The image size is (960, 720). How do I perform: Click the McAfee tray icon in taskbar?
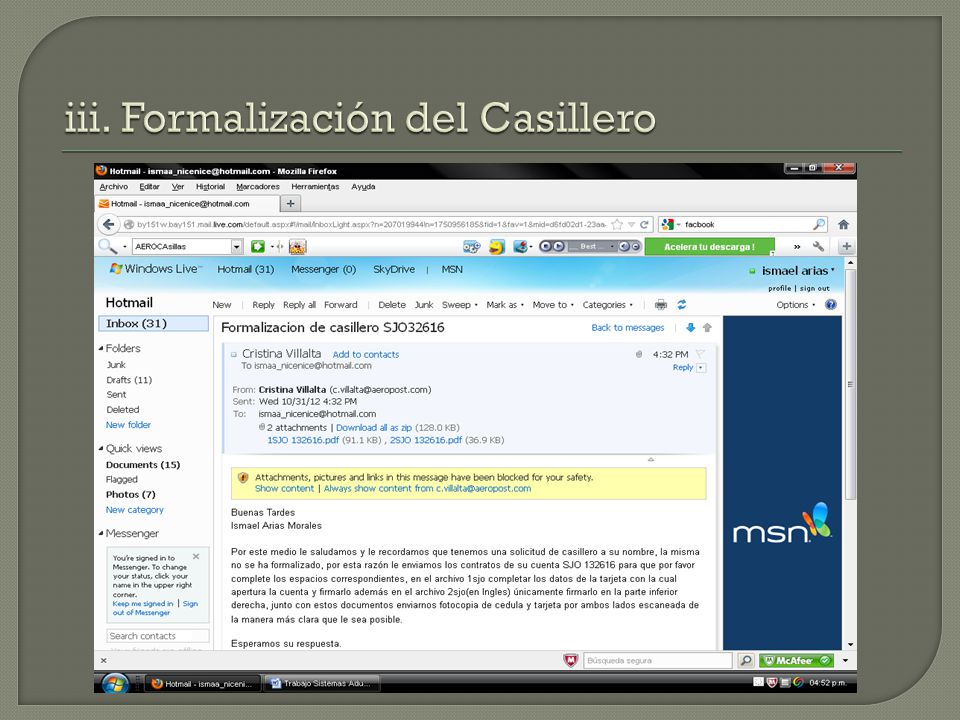coord(773,682)
